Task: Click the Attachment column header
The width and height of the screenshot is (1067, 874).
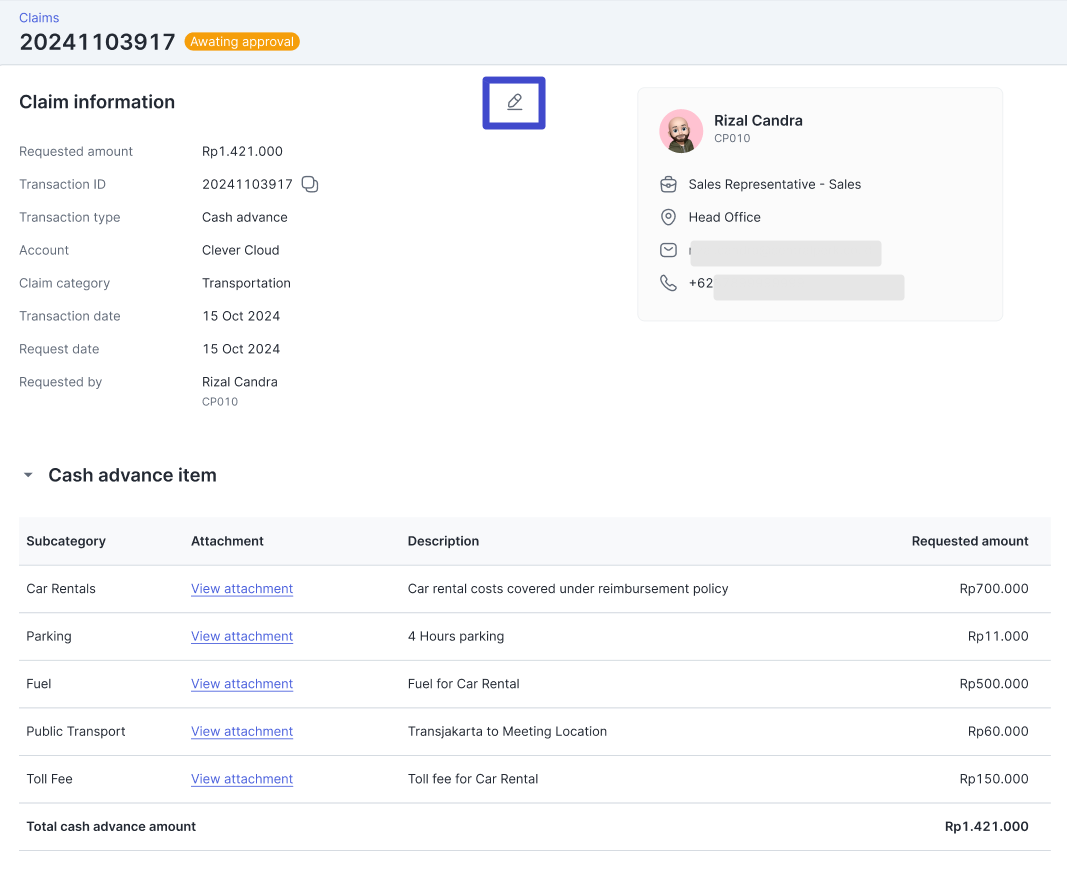Action: [227, 541]
